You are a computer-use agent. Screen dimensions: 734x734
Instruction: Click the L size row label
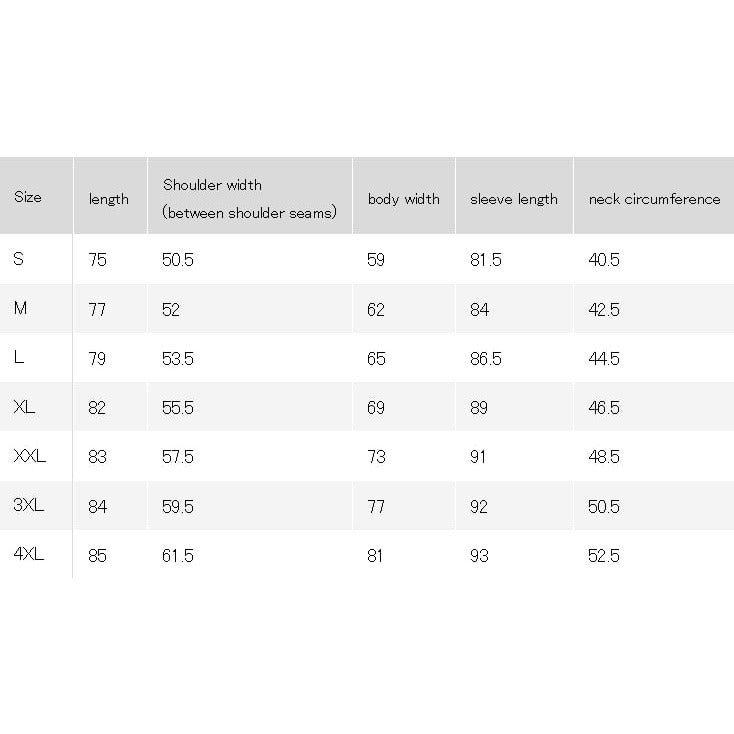19,357
